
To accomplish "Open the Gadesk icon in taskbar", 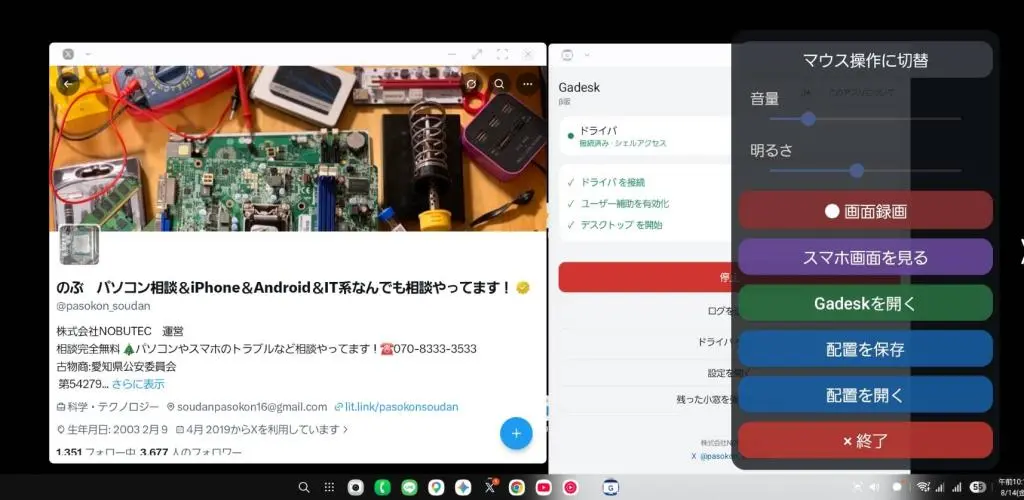I will tap(611, 487).
